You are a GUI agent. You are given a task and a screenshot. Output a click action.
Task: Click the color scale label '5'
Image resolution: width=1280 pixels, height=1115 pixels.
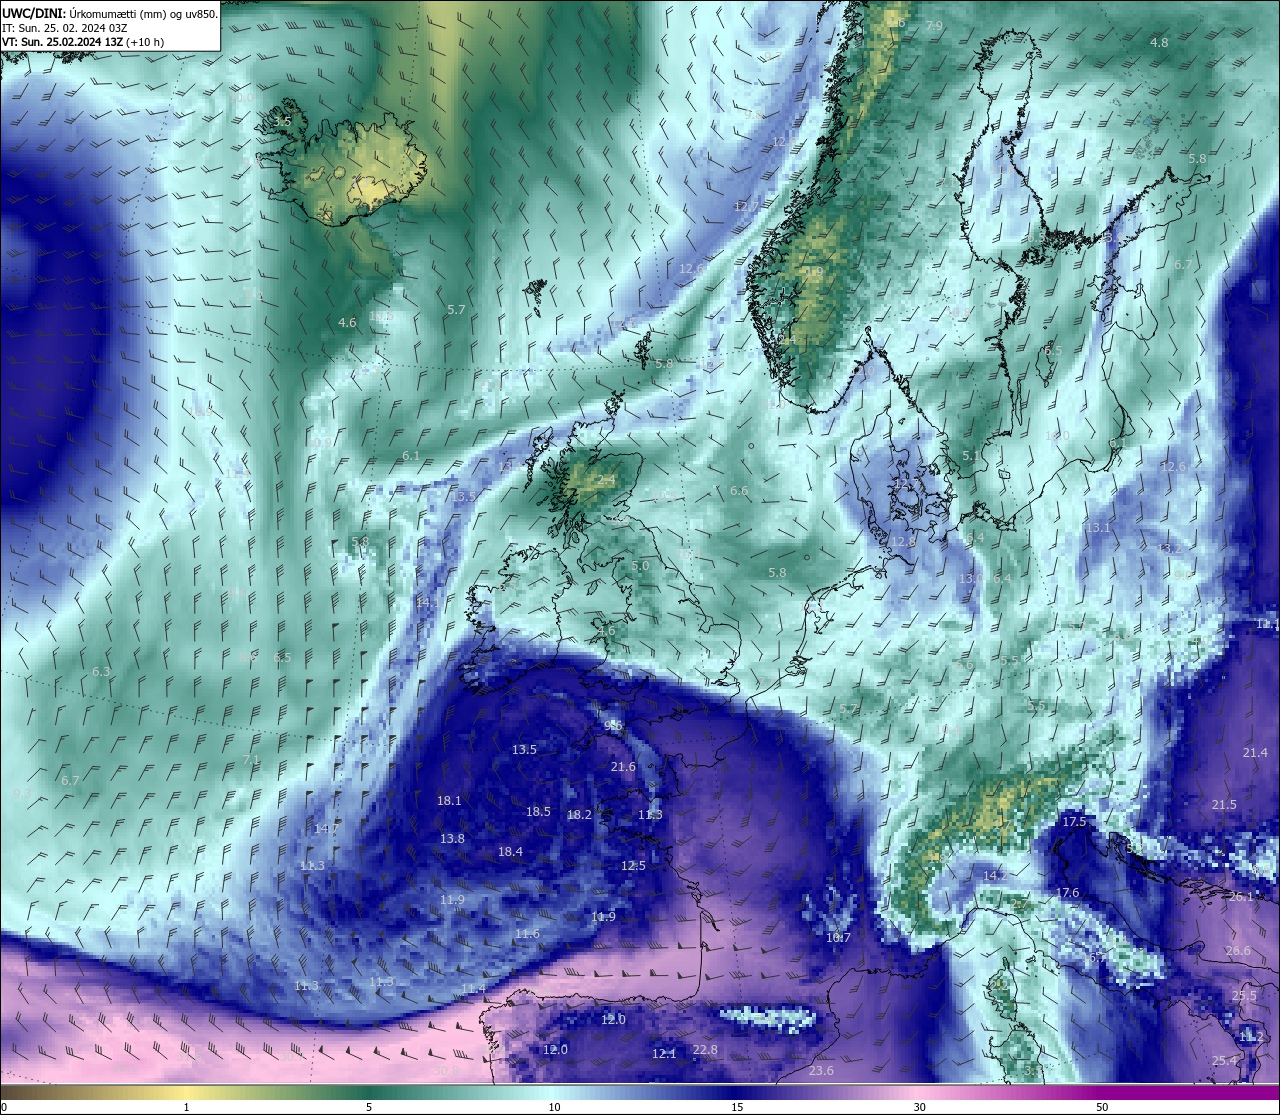point(369,1107)
